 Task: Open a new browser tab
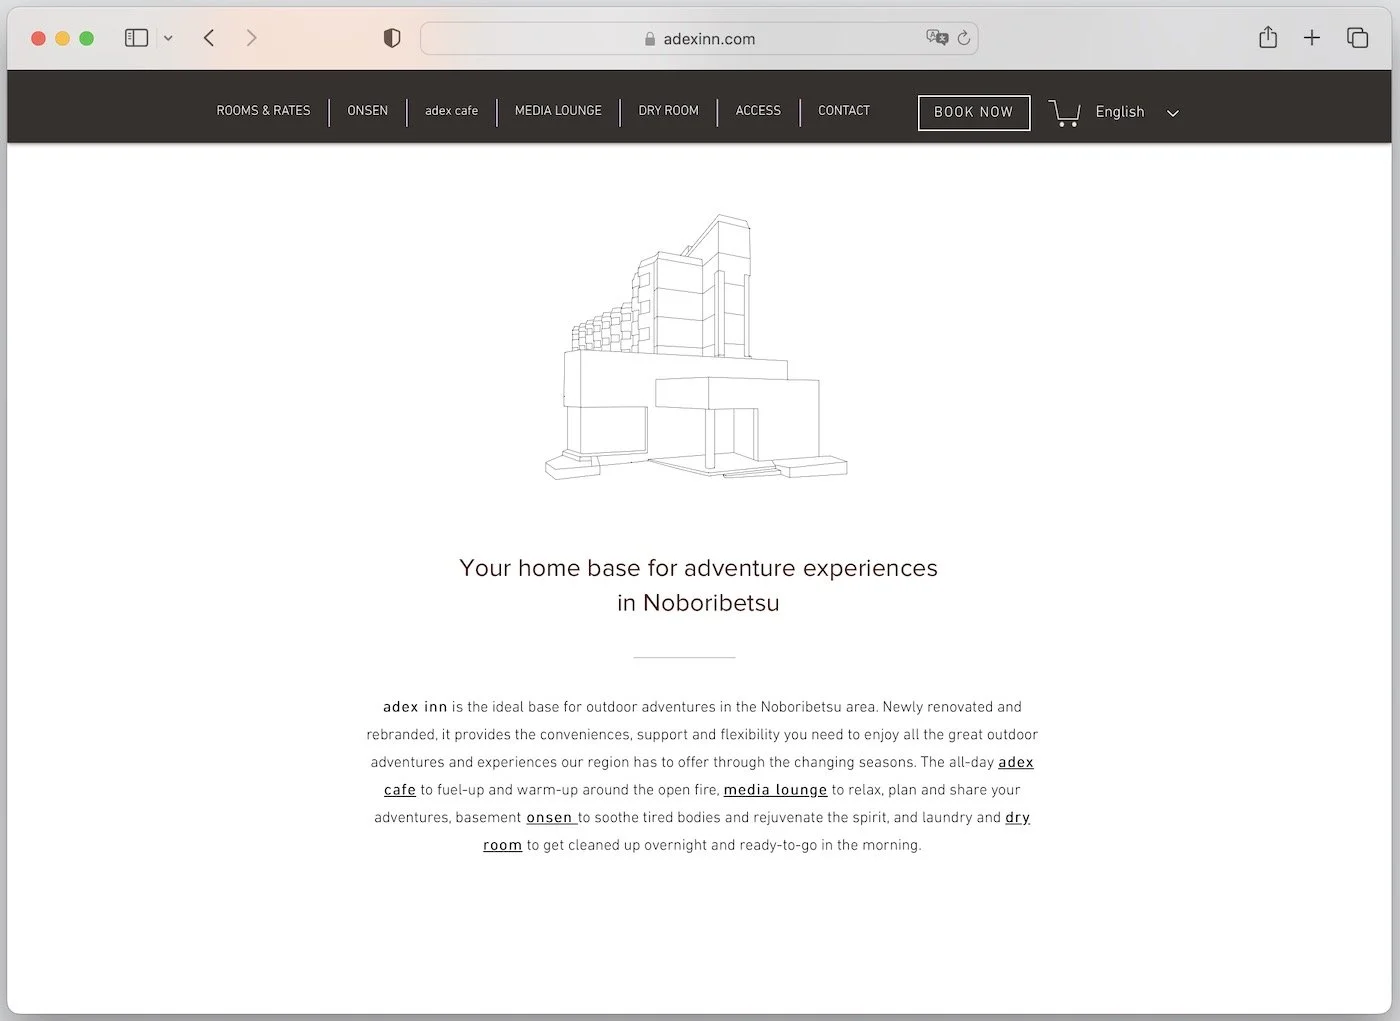click(1312, 37)
